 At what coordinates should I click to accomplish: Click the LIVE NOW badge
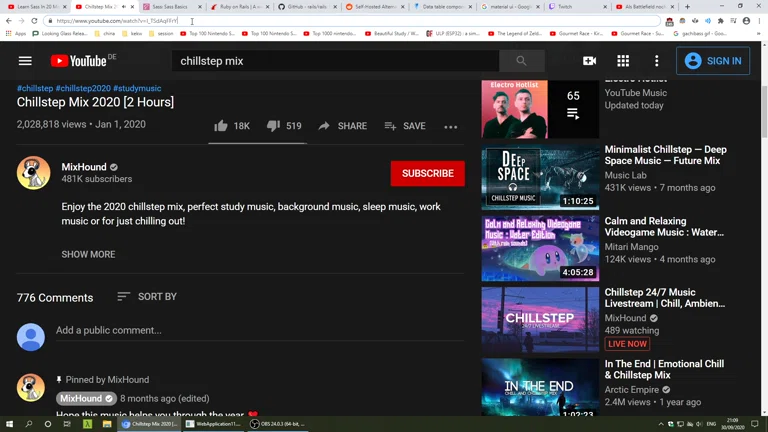(x=627, y=344)
